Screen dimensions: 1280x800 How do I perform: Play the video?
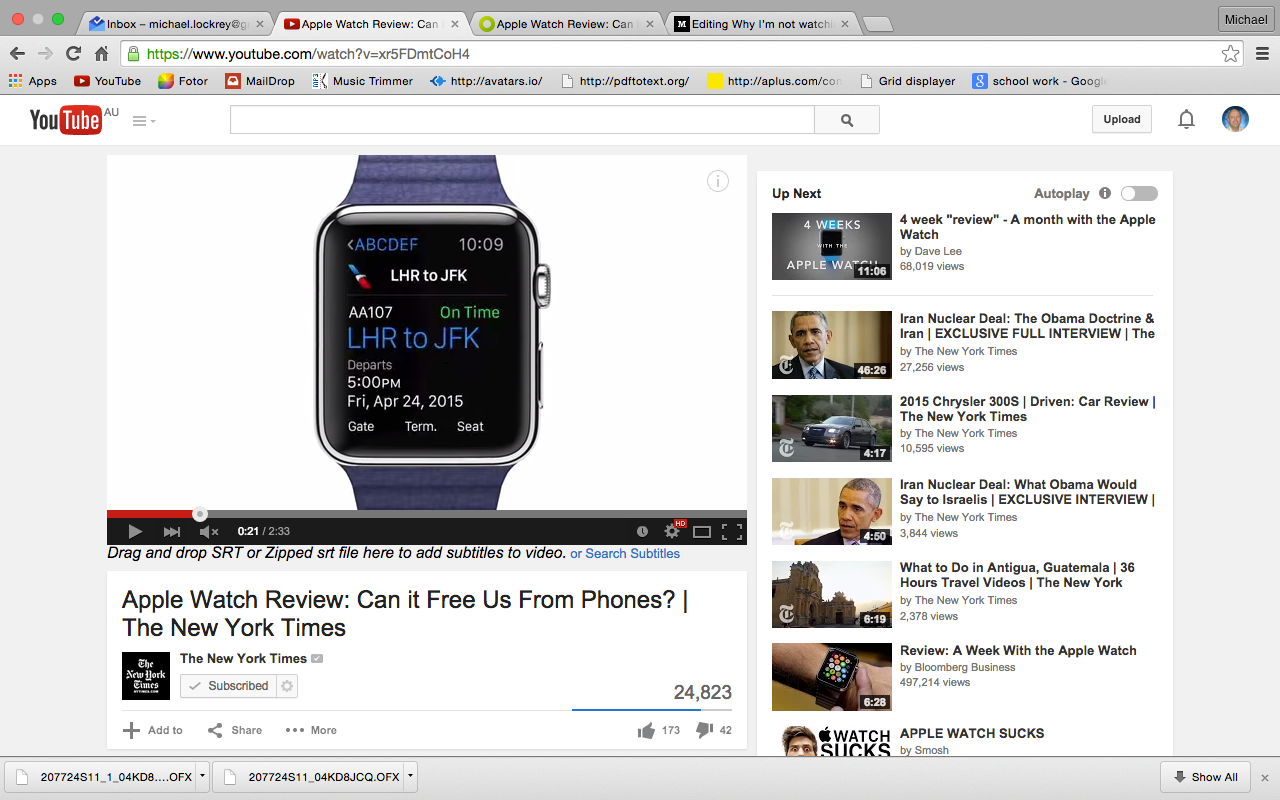135,531
